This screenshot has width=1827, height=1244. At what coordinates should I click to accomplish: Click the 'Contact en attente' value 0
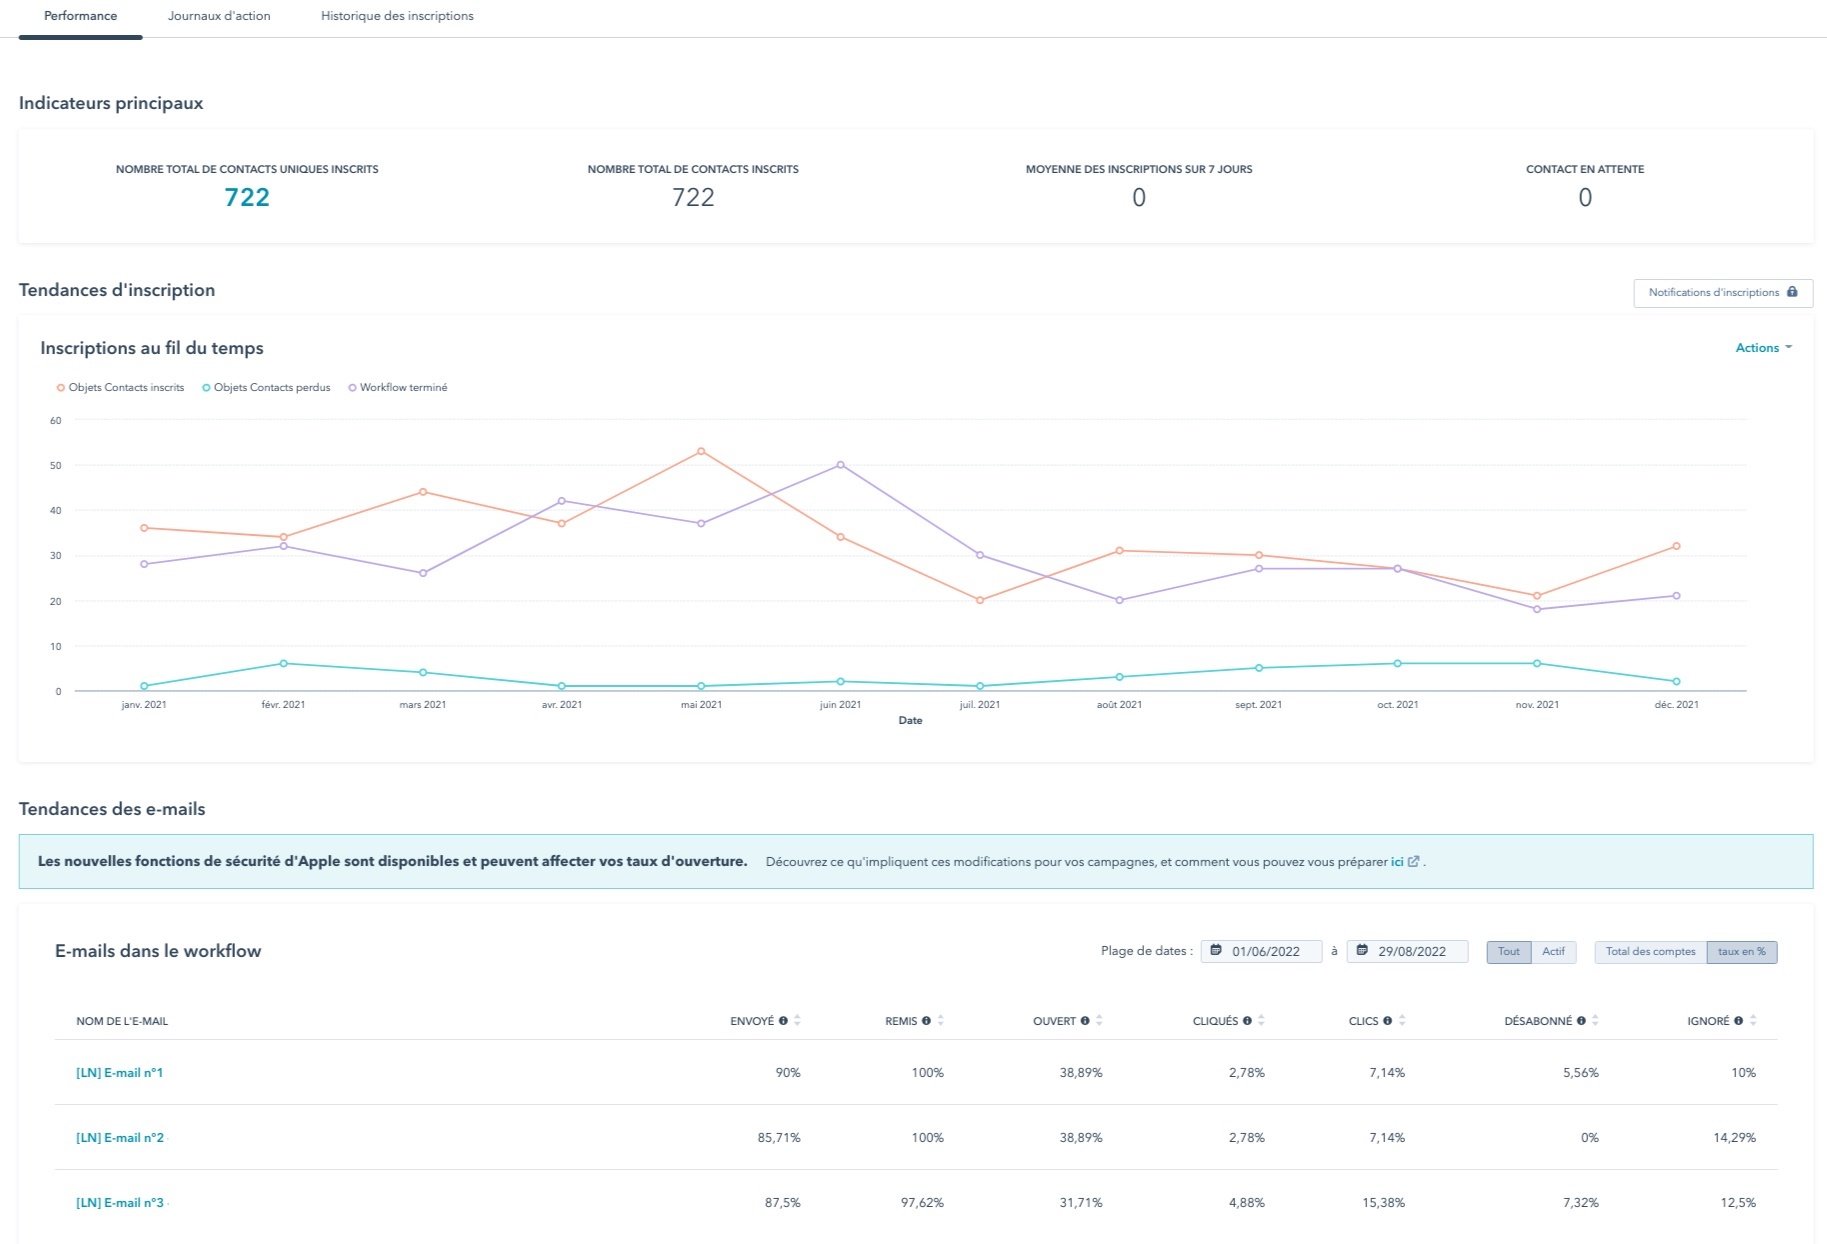point(1585,197)
